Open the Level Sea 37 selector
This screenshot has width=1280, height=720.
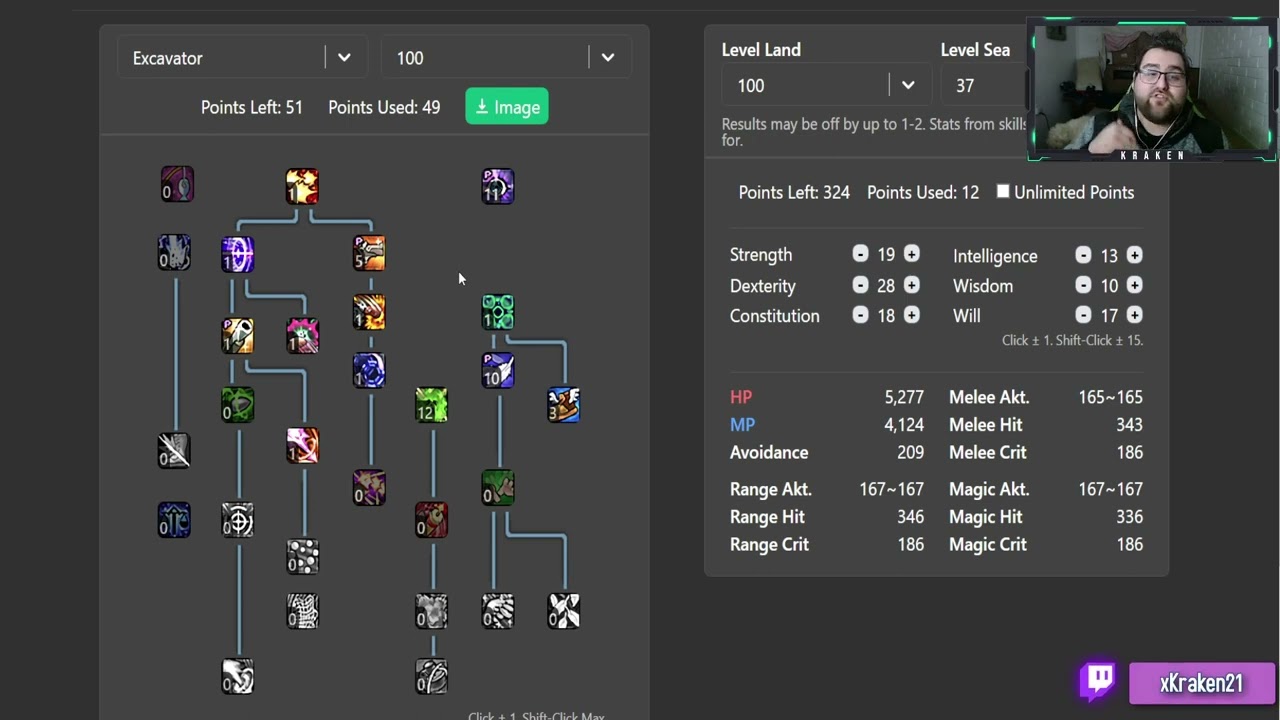coord(984,85)
